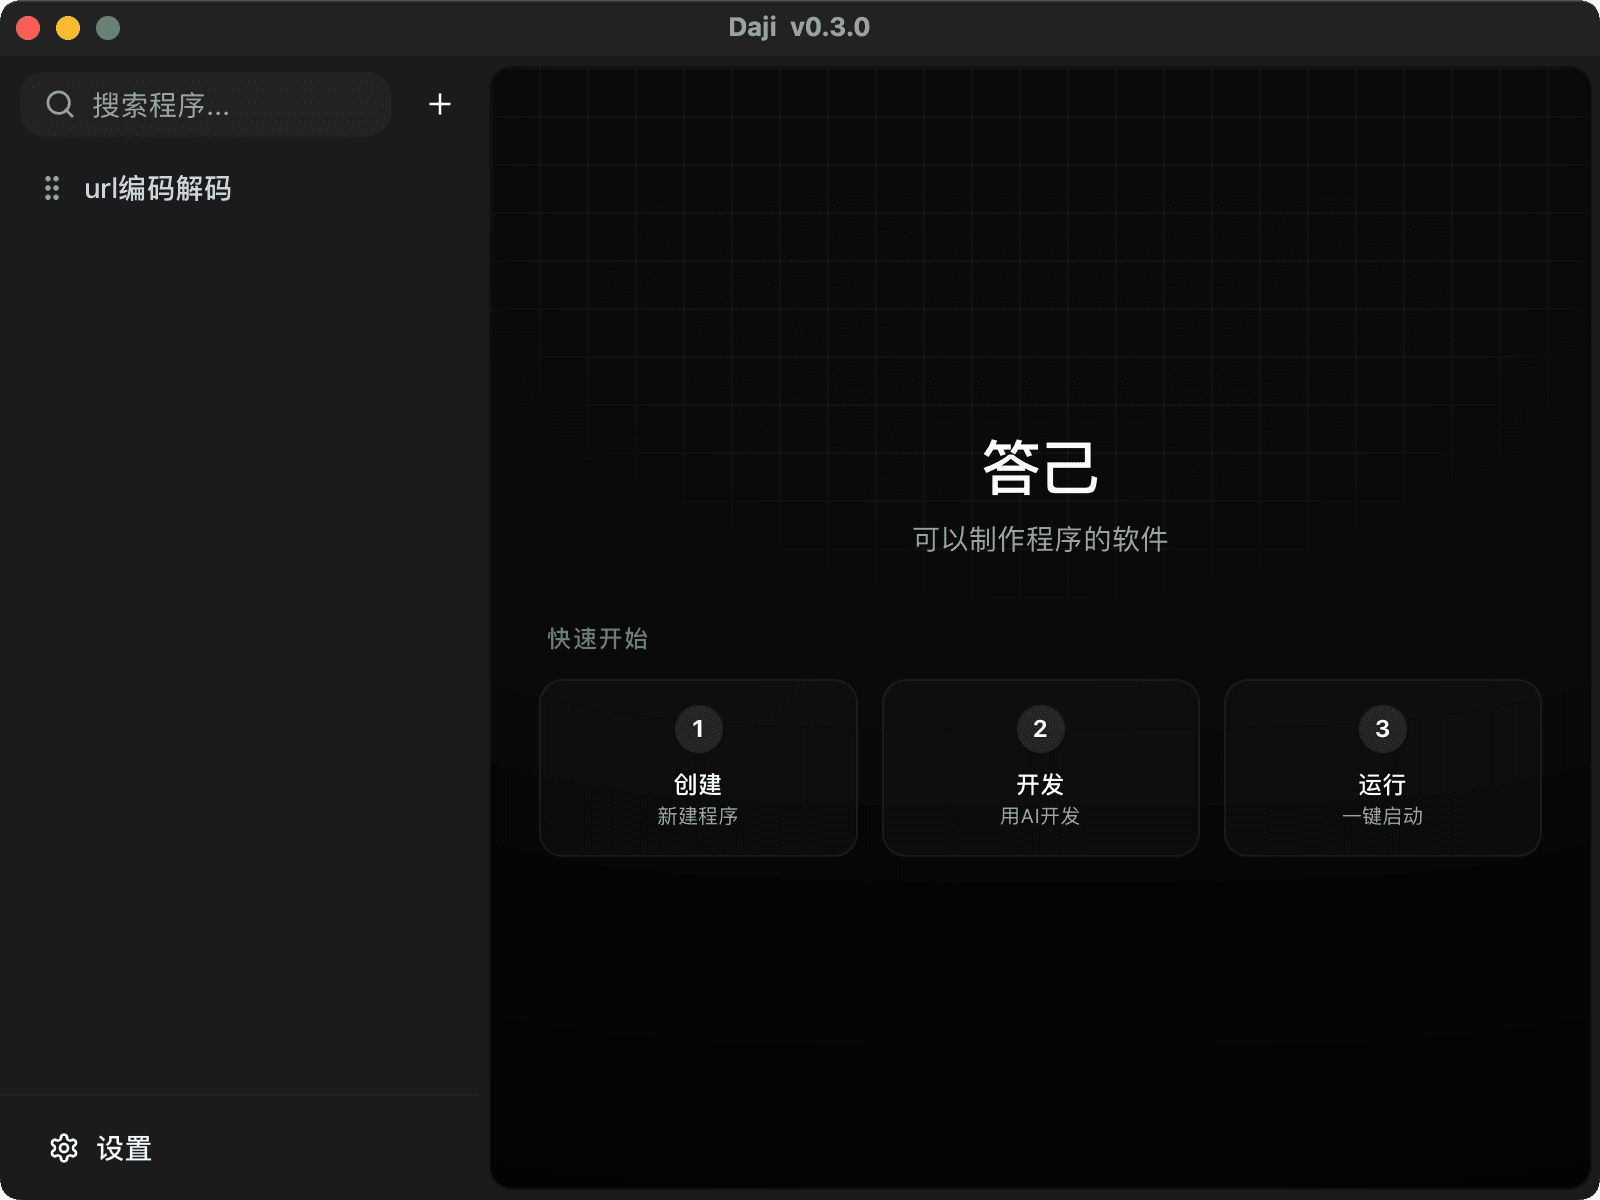Click the 快速开始 section header
This screenshot has height=1200, width=1600.
[597, 639]
